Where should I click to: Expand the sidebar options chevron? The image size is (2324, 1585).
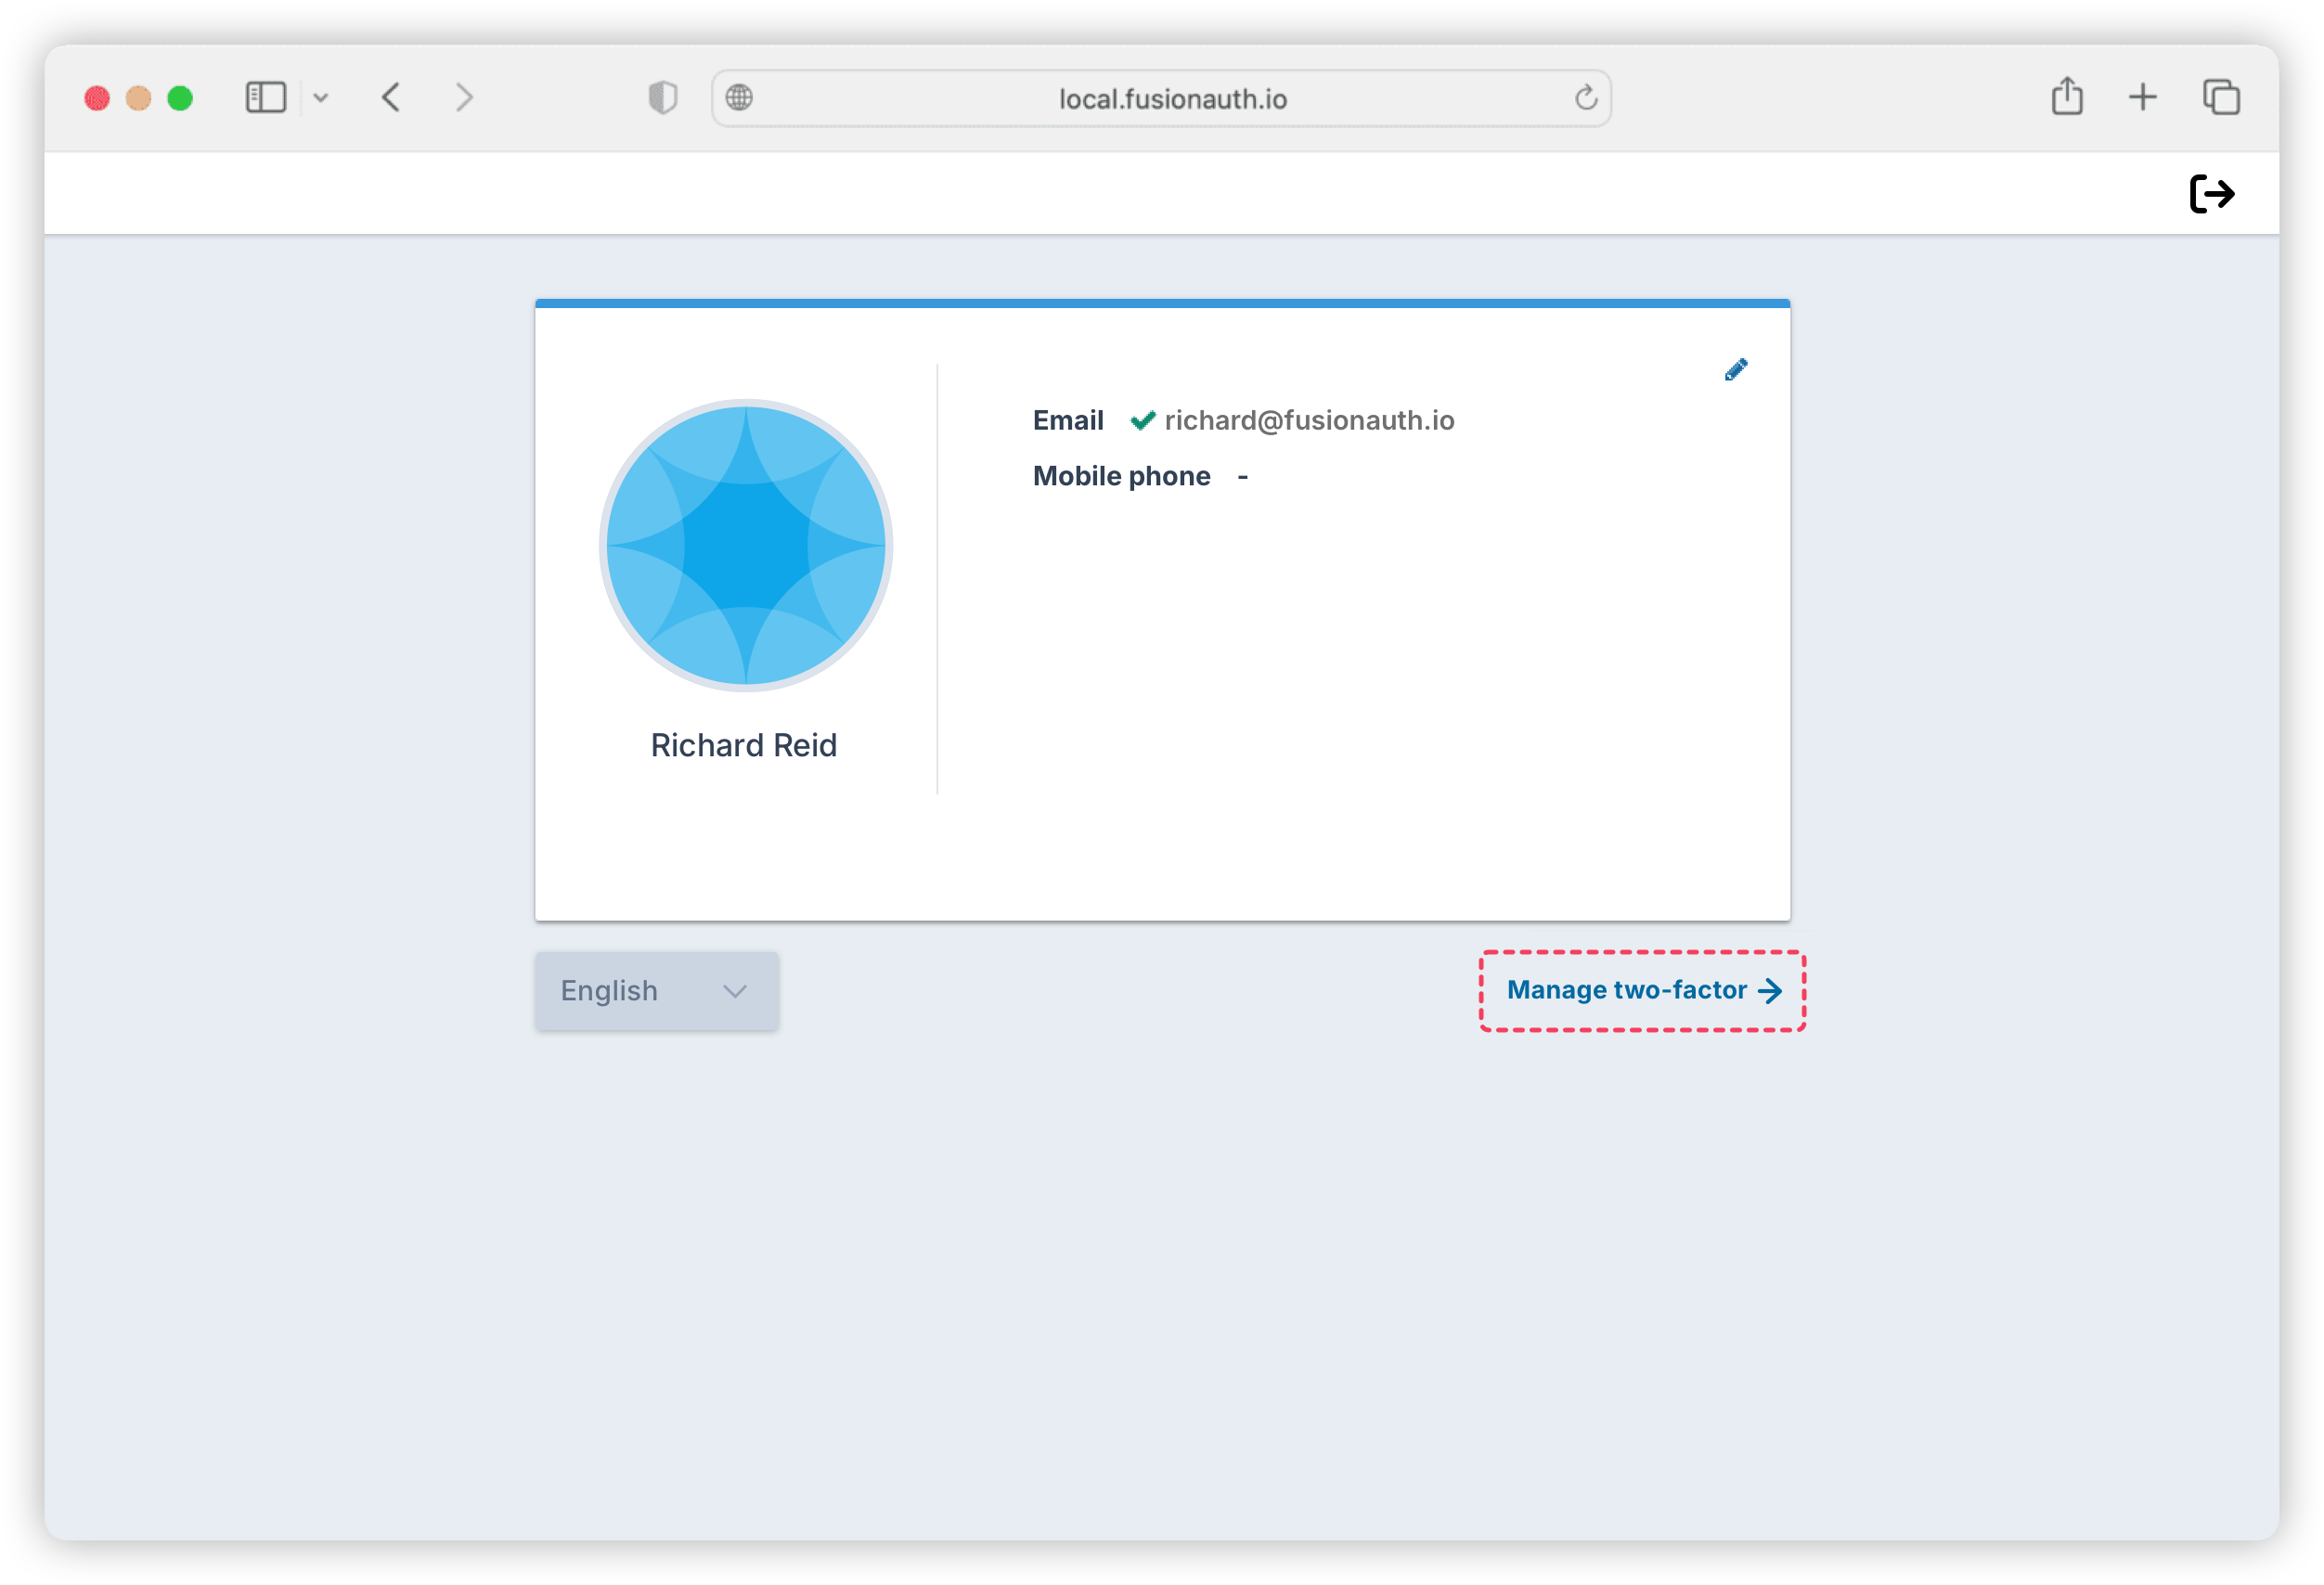pos(321,98)
